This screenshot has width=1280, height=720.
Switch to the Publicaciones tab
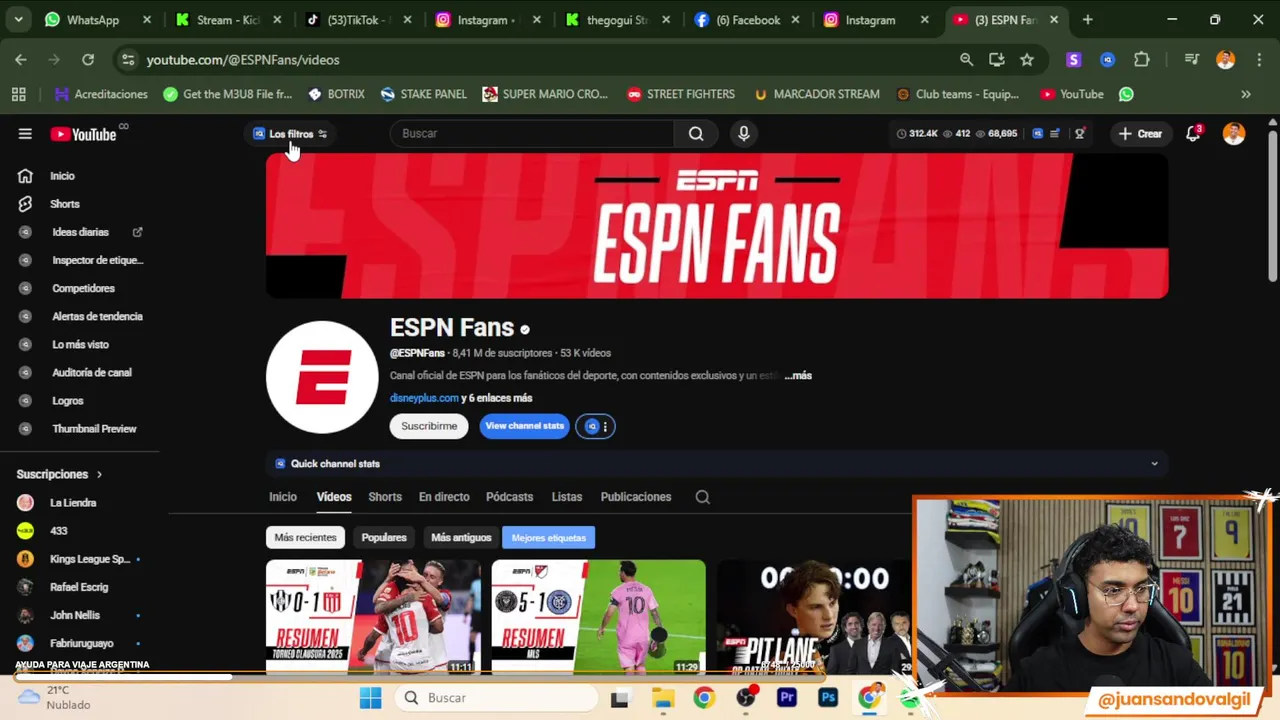click(636, 497)
